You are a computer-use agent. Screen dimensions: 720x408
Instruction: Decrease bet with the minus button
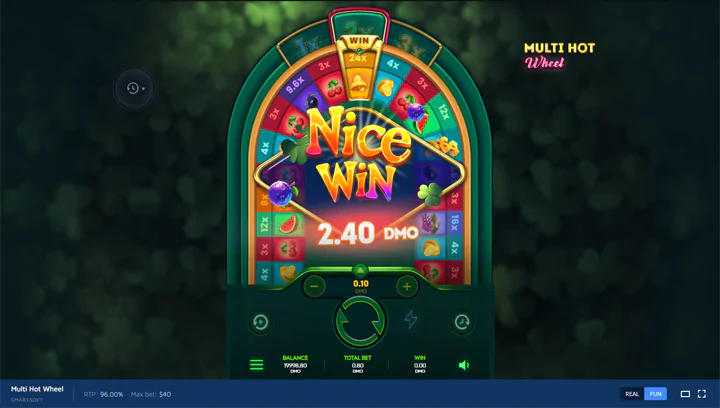[x=314, y=286]
